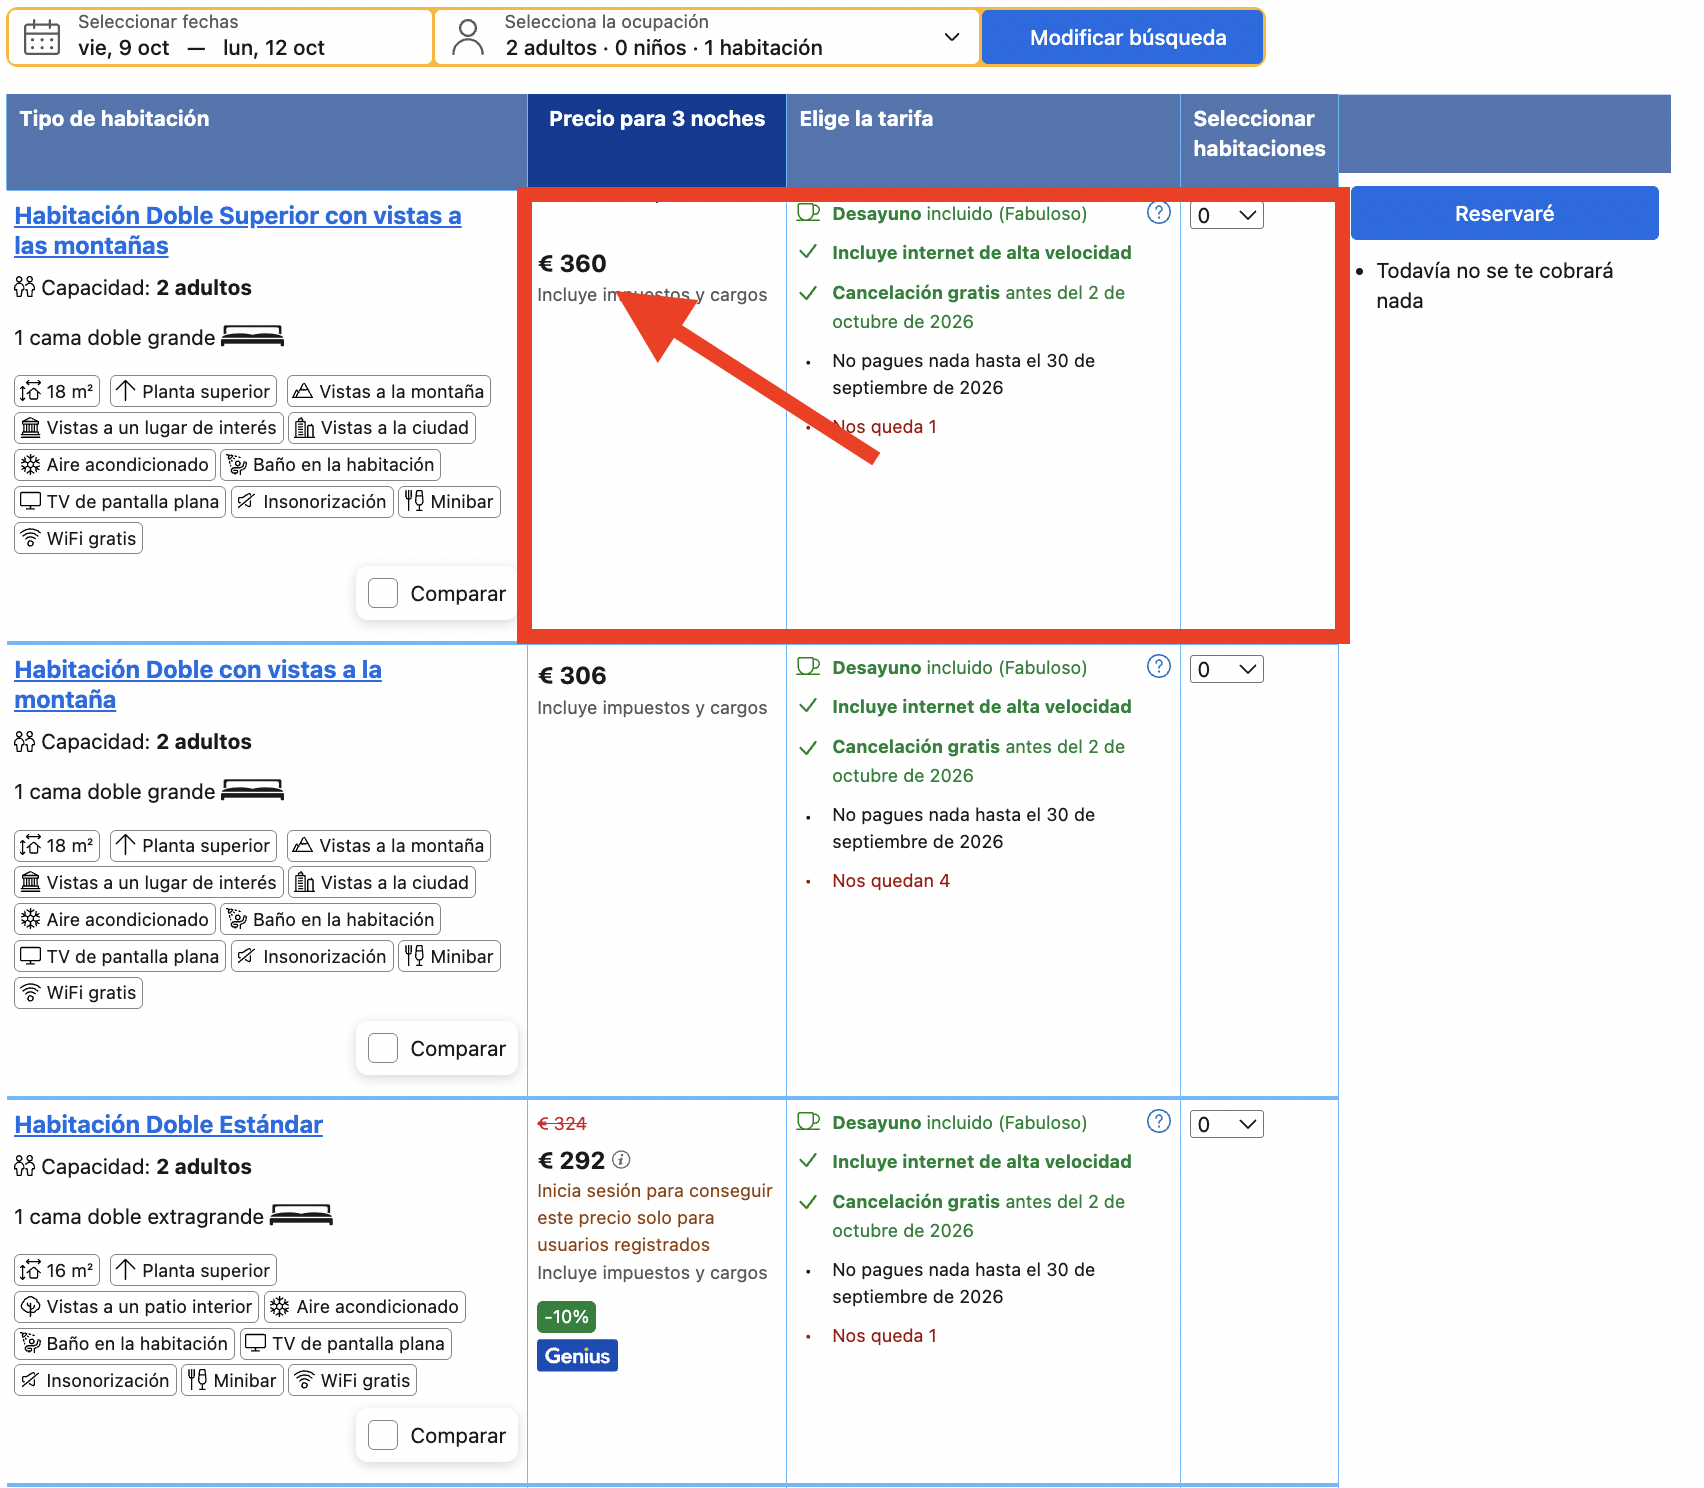This screenshot has width=1704, height=1488.
Task: Expand the occupancy selector chevron
Action: (952, 37)
